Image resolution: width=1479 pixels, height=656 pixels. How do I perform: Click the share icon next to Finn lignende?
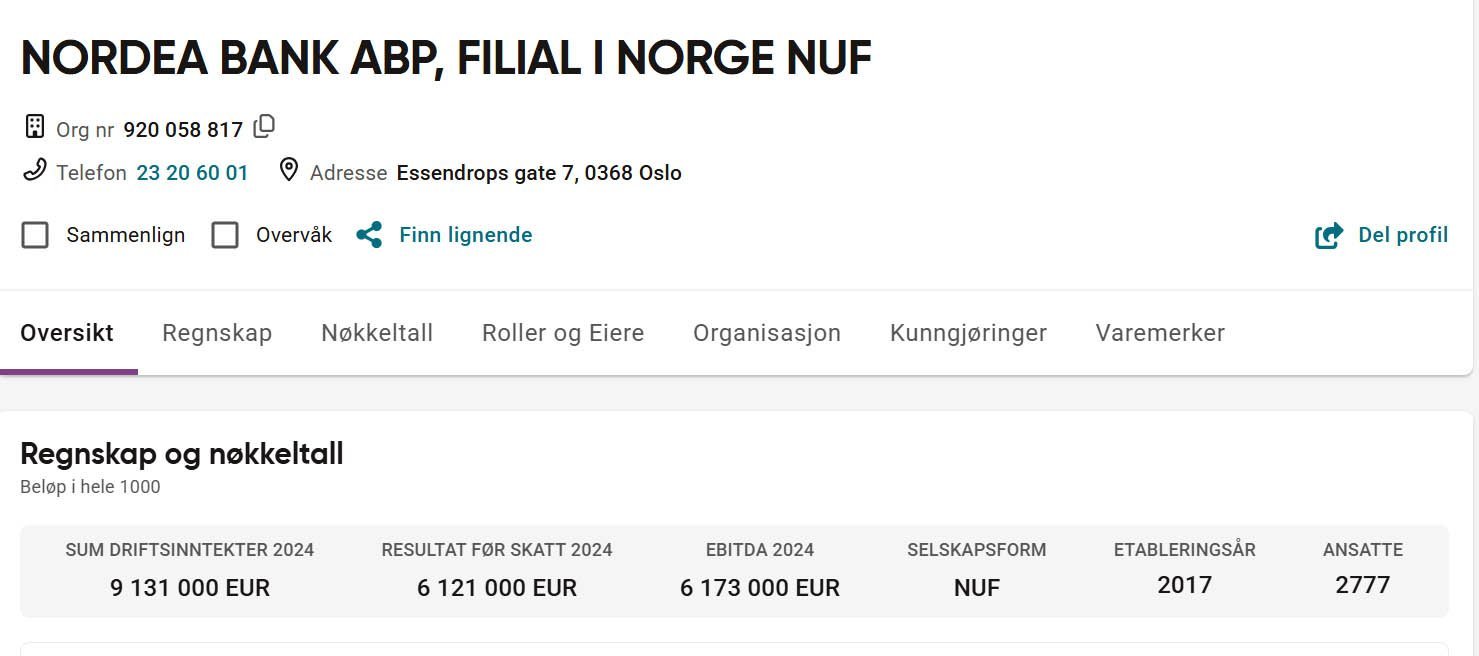point(369,235)
